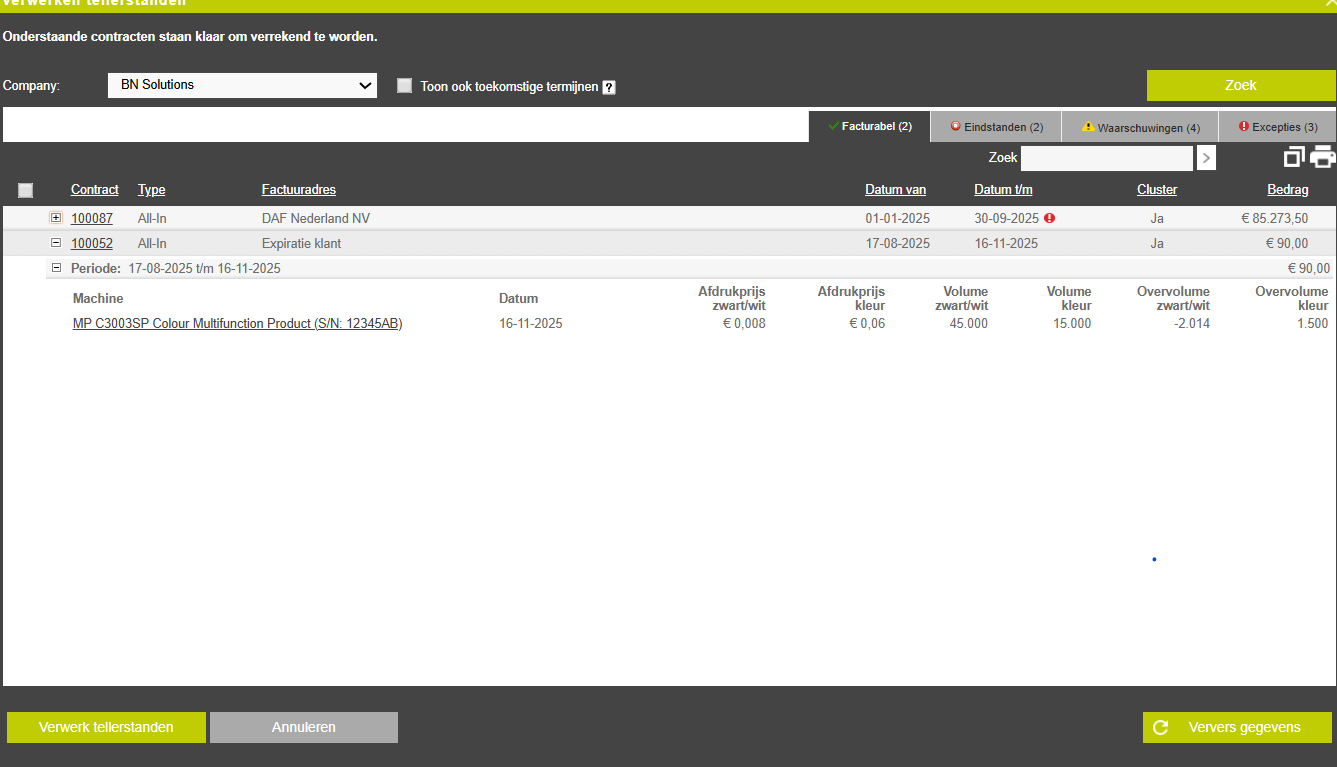Viewport: 1337px width, 767px height.
Task: Collapse the Periode 17-08-2025 section
Action: [x=56, y=268]
